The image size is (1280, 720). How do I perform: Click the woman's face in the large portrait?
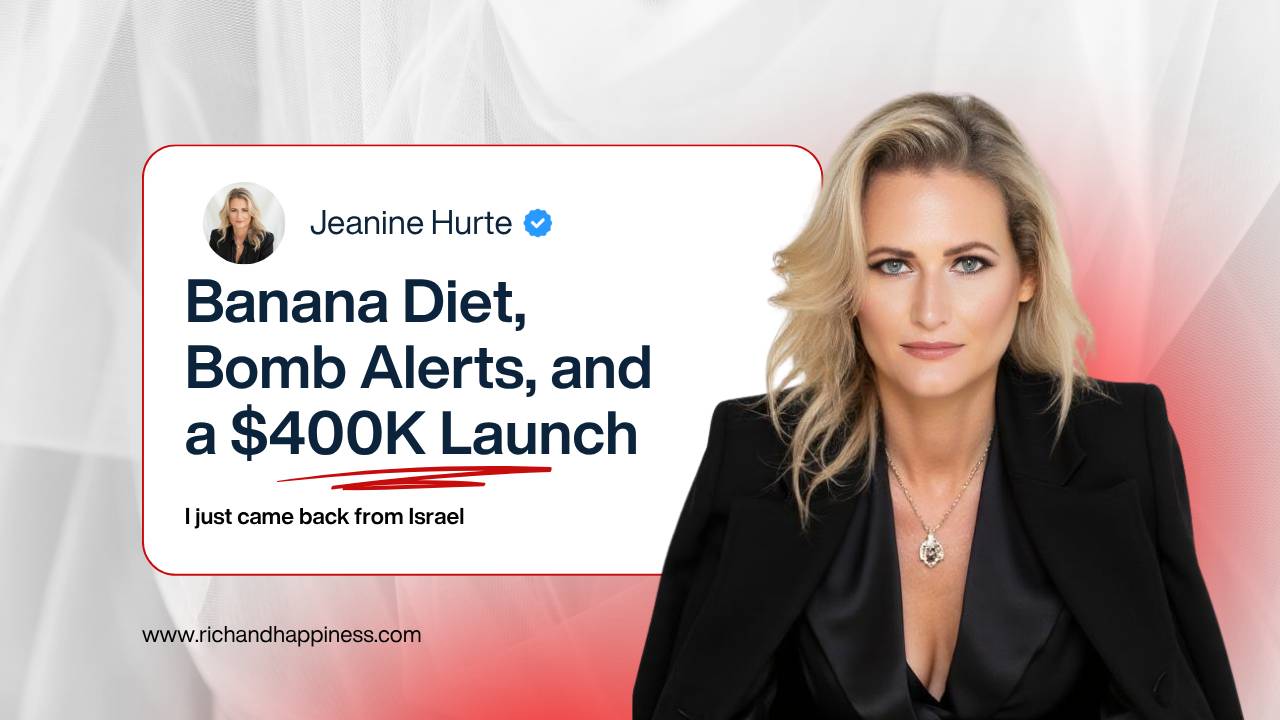coord(931,290)
